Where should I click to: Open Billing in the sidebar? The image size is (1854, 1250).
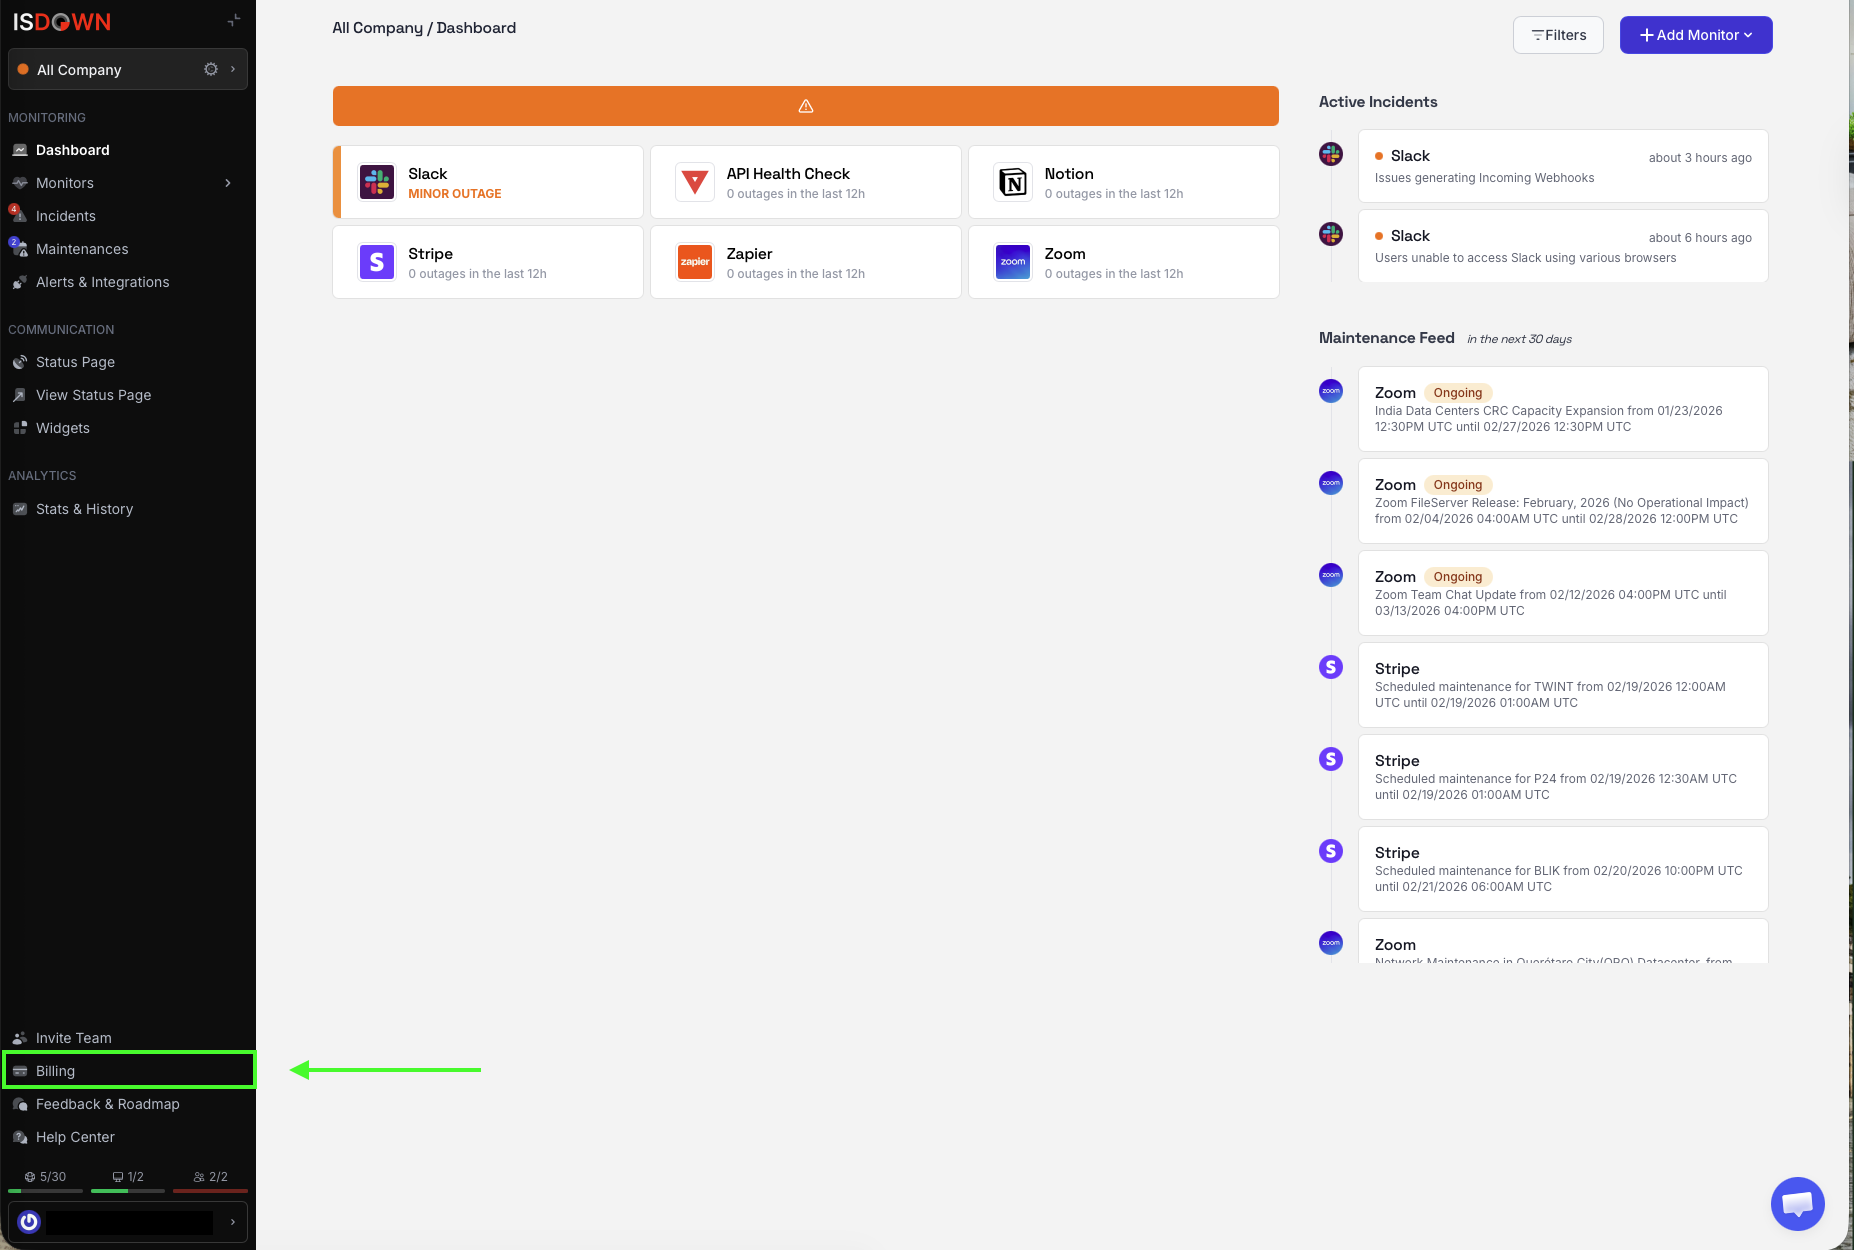coord(56,1071)
